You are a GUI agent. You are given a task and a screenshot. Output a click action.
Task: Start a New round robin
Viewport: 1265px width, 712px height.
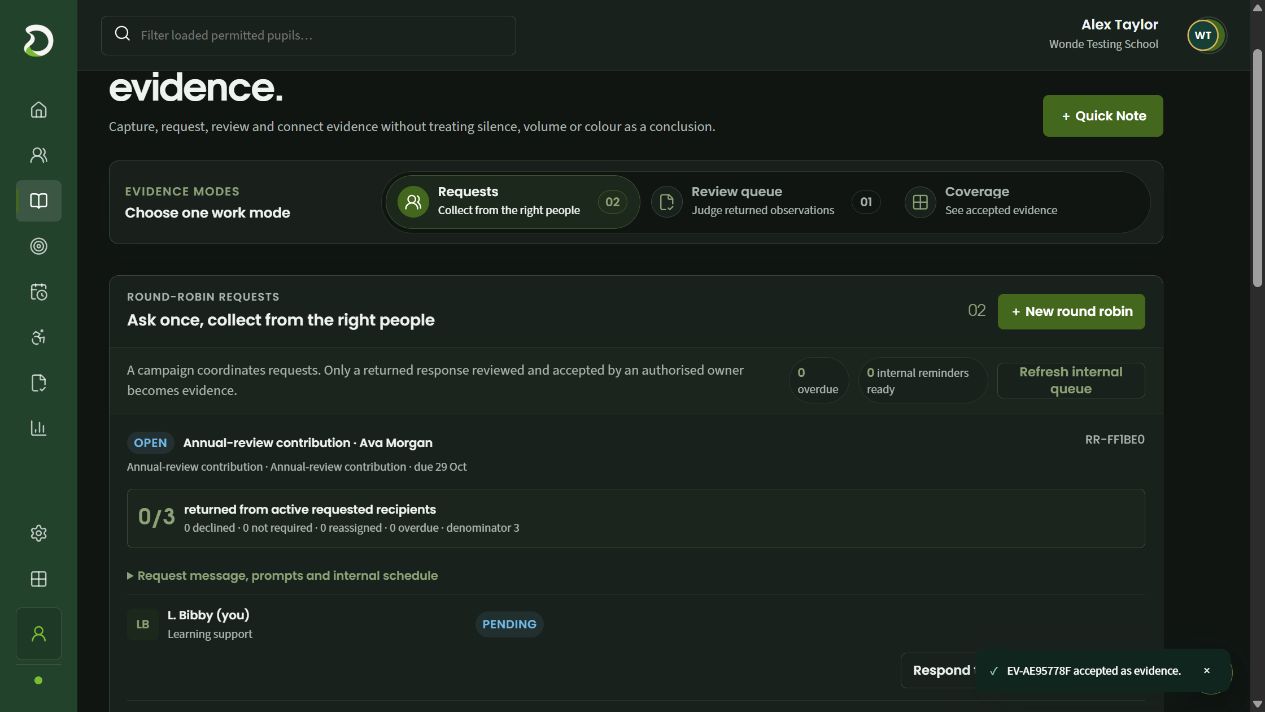(1071, 311)
